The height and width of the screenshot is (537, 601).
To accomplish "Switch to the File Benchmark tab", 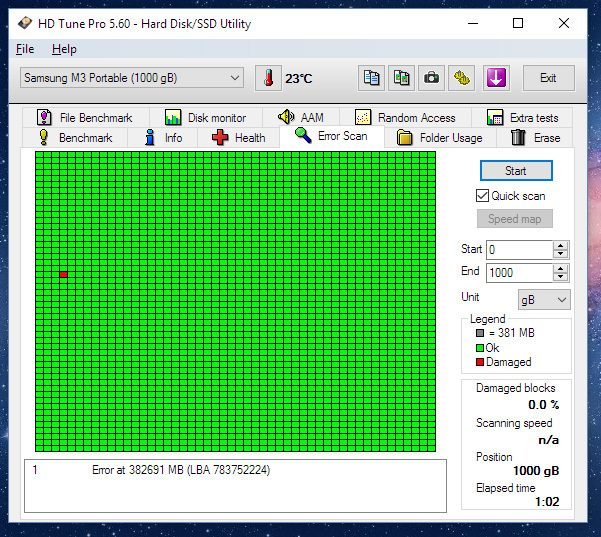I will (85, 118).
